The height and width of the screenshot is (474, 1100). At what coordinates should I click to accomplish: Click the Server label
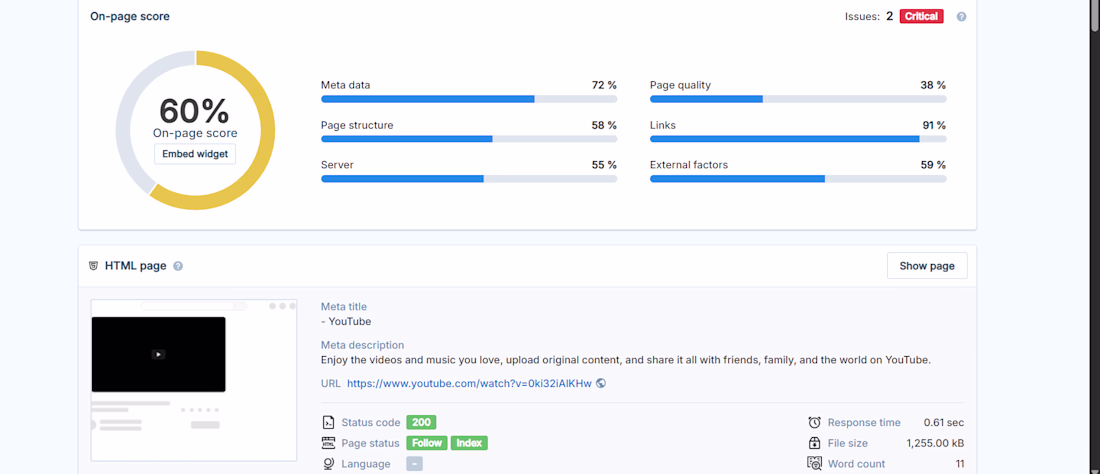[337, 165]
